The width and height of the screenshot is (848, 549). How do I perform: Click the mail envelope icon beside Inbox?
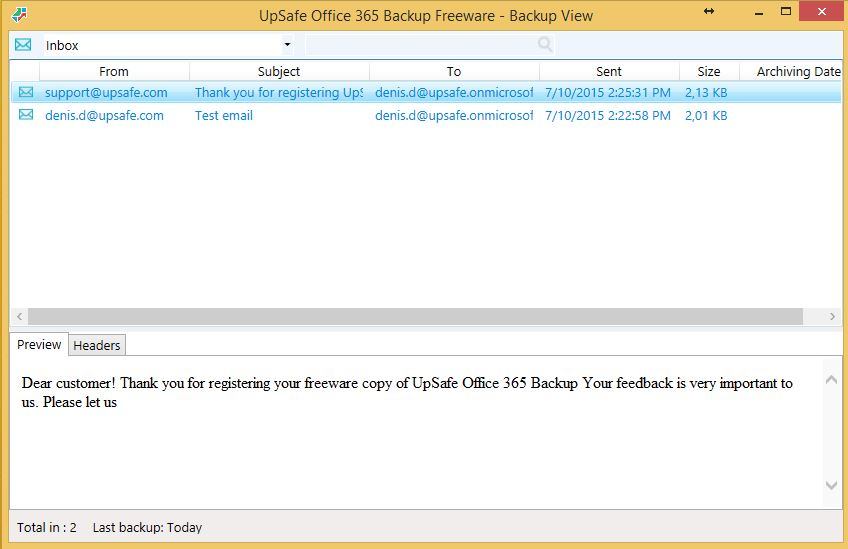point(23,44)
